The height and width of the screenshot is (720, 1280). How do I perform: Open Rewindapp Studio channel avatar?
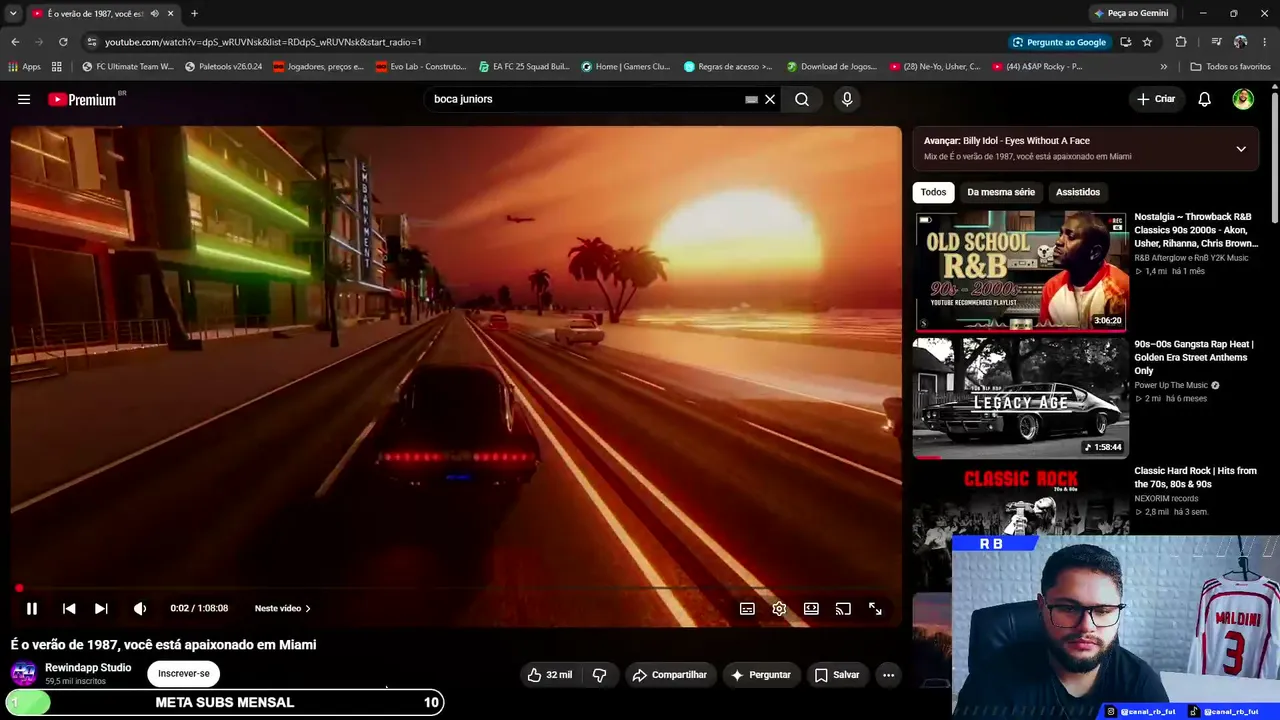[x=24, y=674]
